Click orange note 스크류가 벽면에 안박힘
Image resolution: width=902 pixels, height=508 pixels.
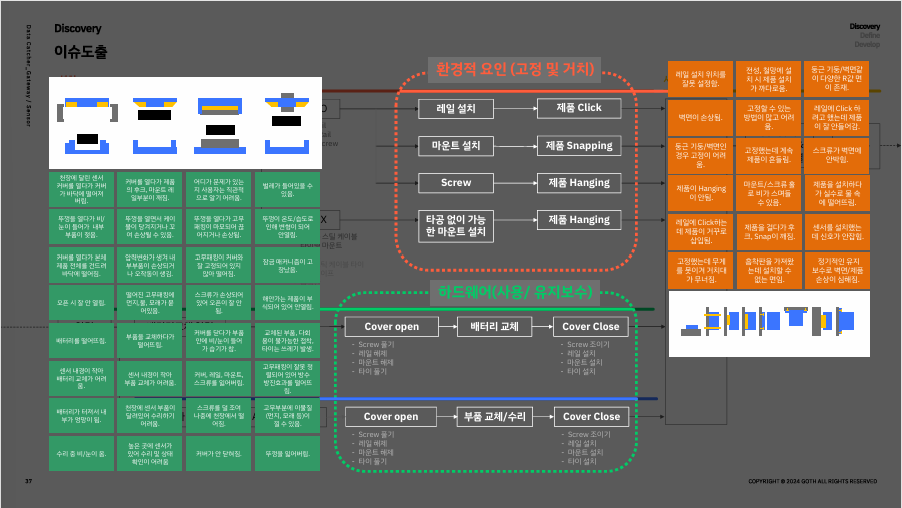click(x=836, y=155)
